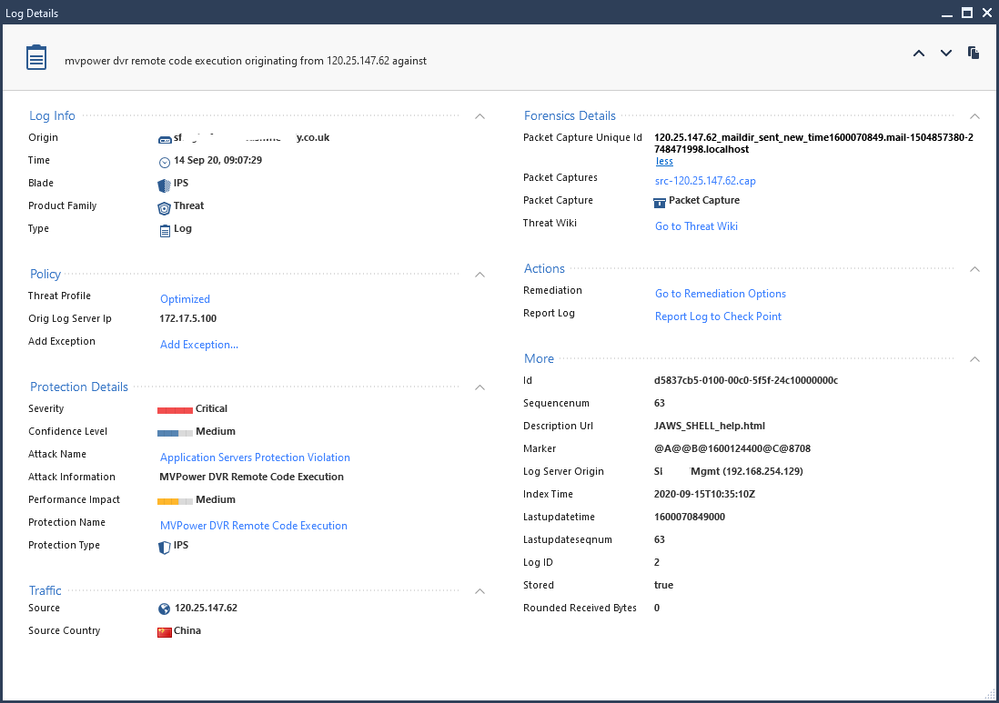Open Go to Remediation Options link
The height and width of the screenshot is (703, 999).
[721, 294]
